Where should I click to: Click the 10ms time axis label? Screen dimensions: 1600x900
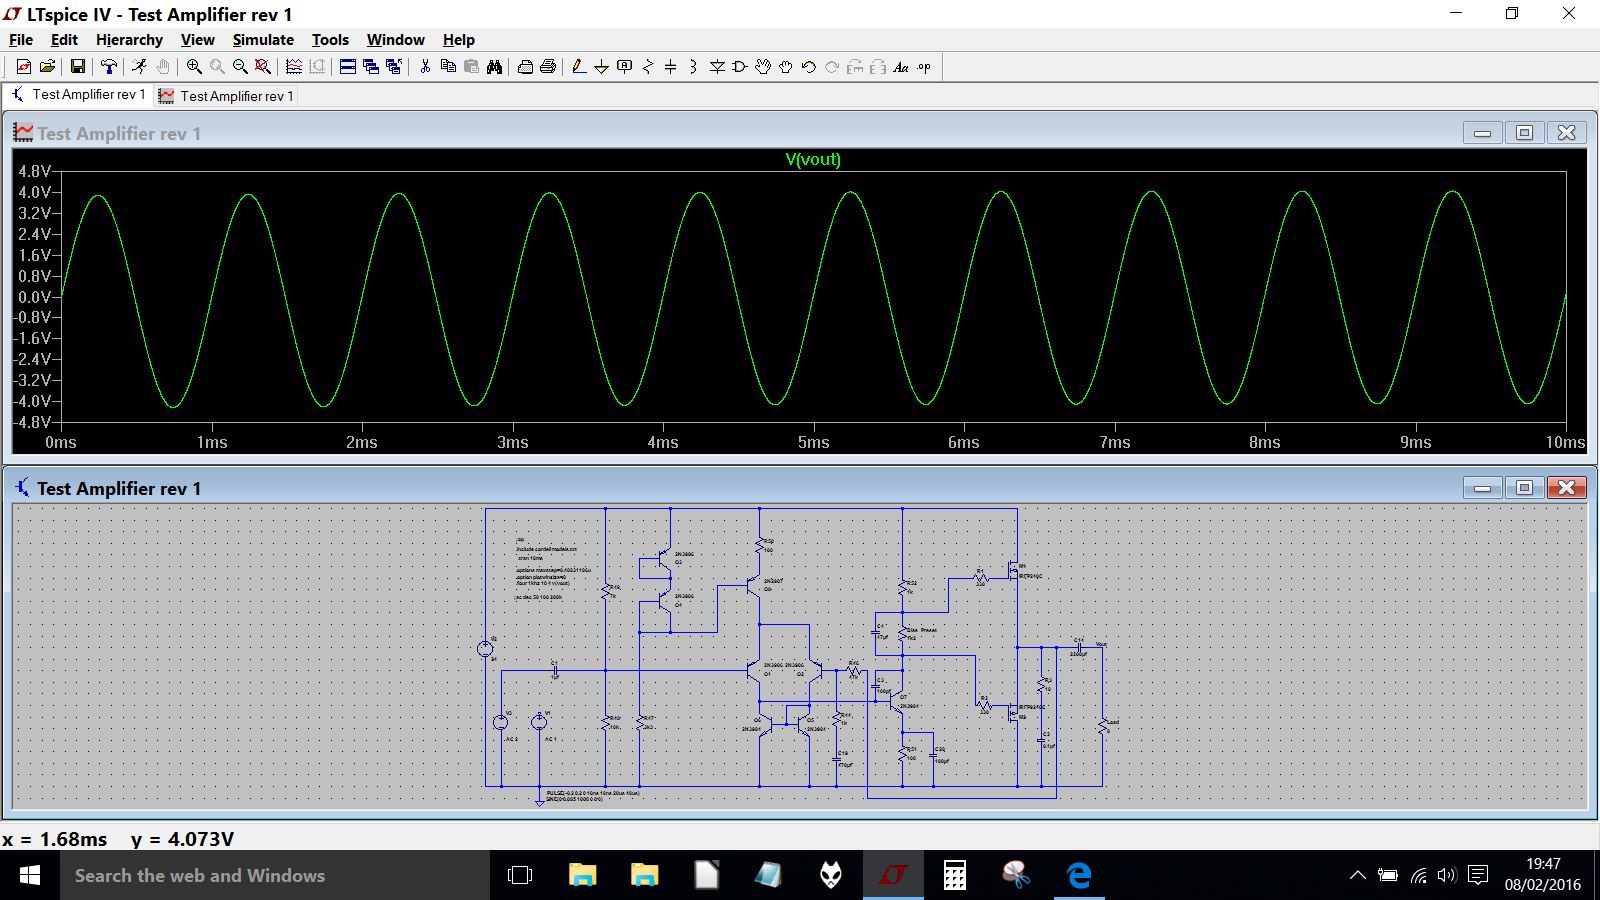(x=1565, y=442)
